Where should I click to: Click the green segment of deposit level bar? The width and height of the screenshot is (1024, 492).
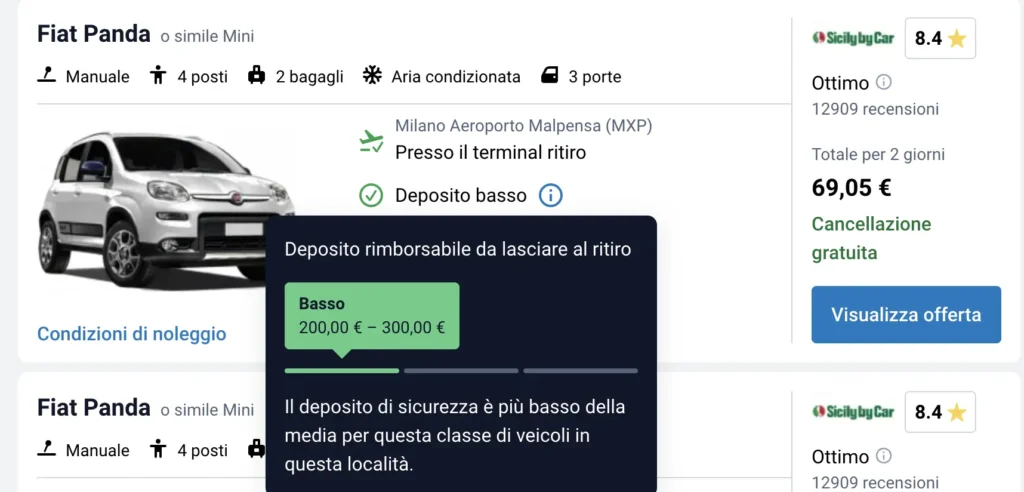(x=341, y=370)
